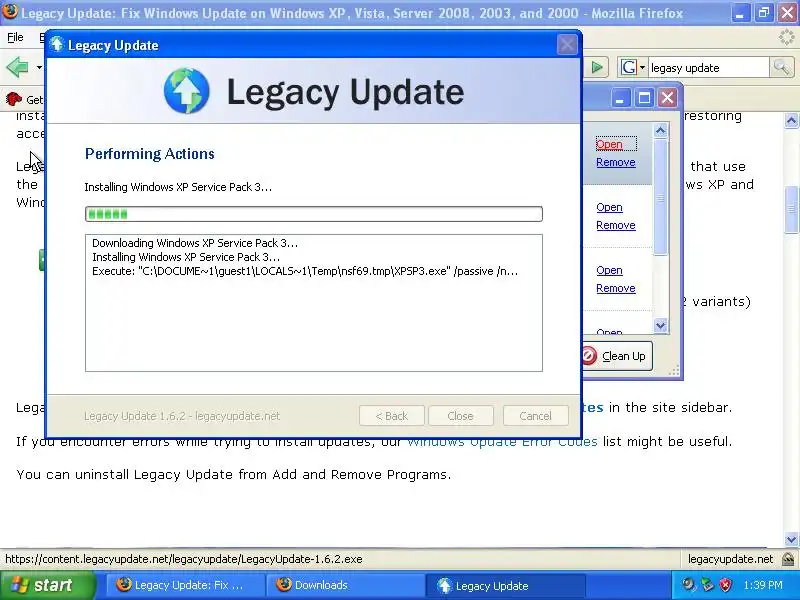
Task: Click third Open link in Downloads window
Action: (x=609, y=270)
